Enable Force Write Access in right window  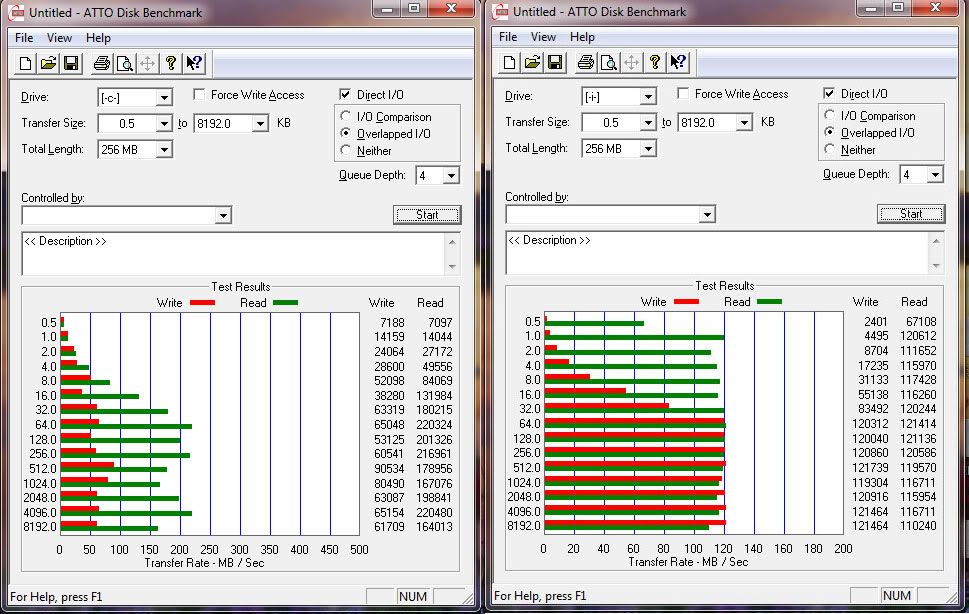point(683,93)
